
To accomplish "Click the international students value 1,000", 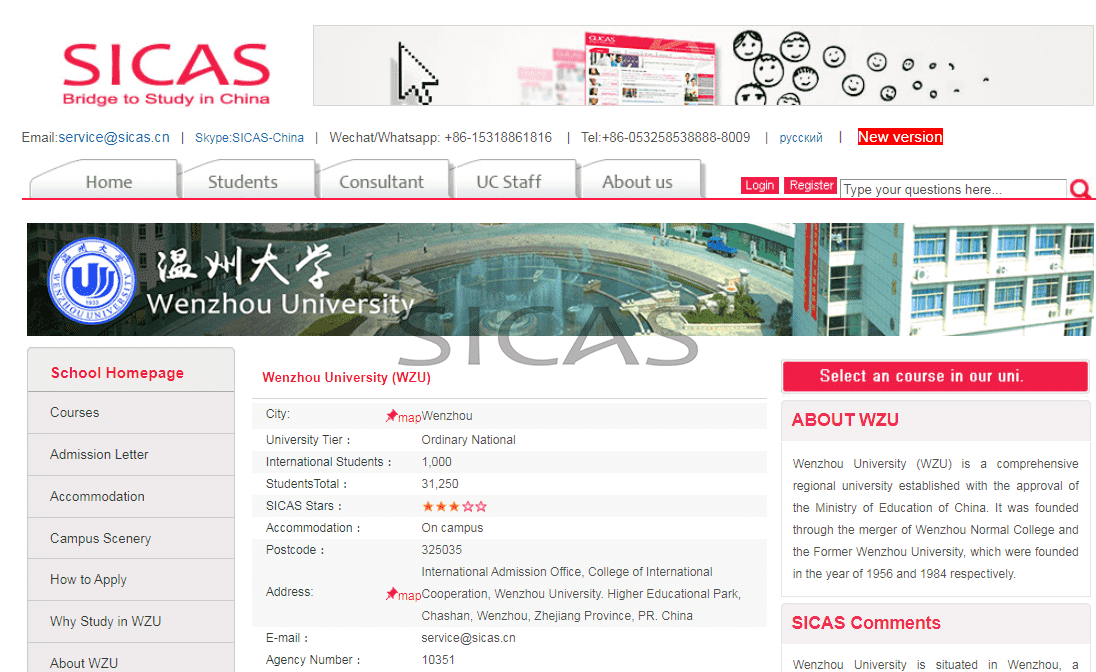I will (x=437, y=462).
